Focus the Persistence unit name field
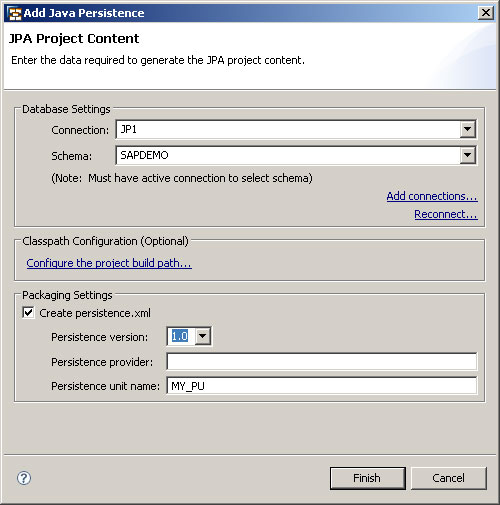The width and height of the screenshot is (500, 505). click(322, 386)
